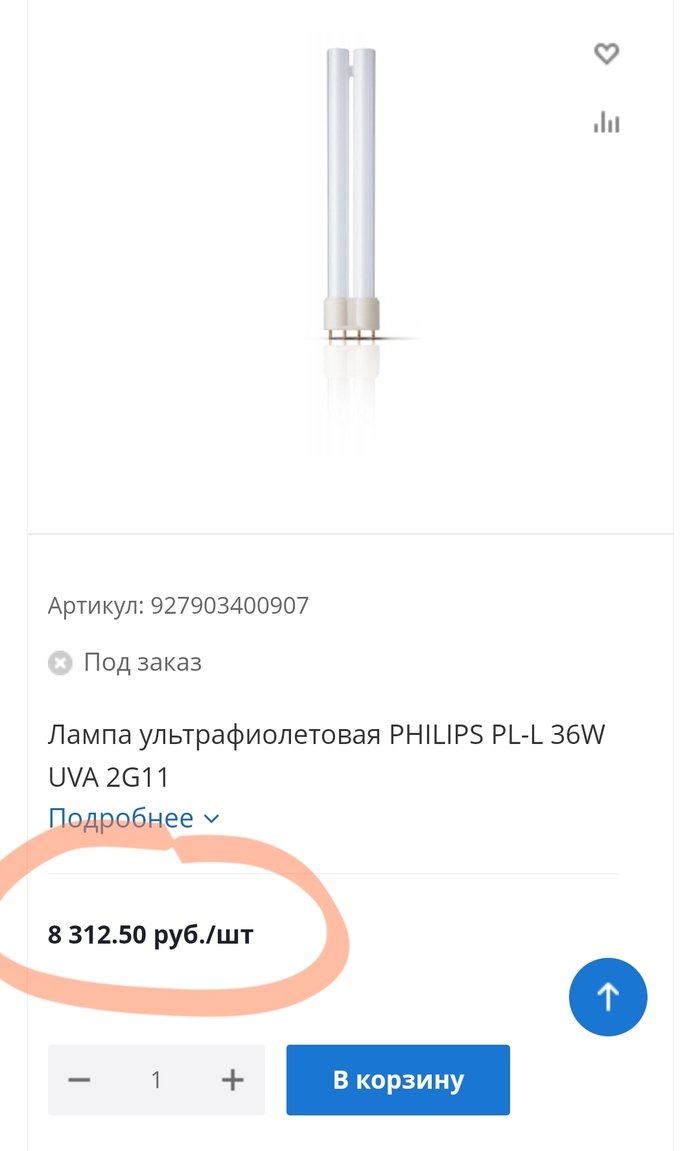Image resolution: width=700 pixels, height=1151 pixels.
Task: Select the article number 927903400907
Action: click(230, 606)
